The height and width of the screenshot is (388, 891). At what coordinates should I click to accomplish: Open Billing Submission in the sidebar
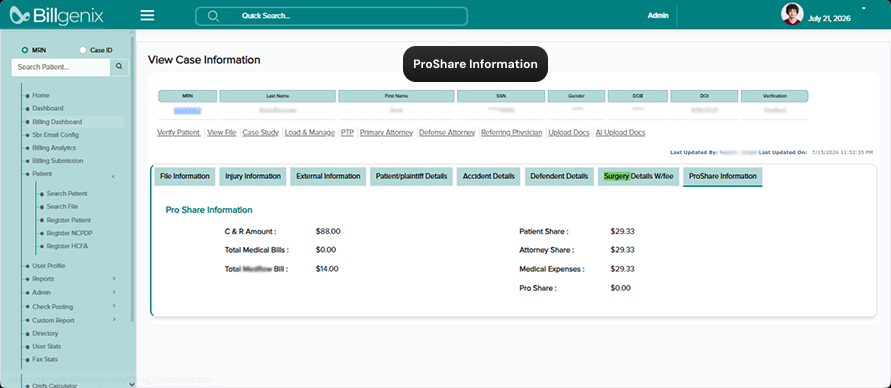click(x=57, y=161)
